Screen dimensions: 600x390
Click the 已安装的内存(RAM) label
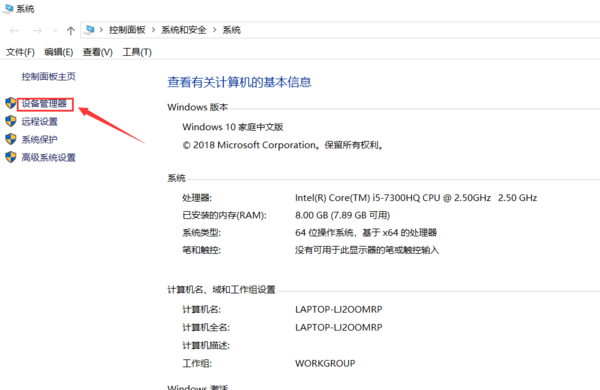click(224, 215)
